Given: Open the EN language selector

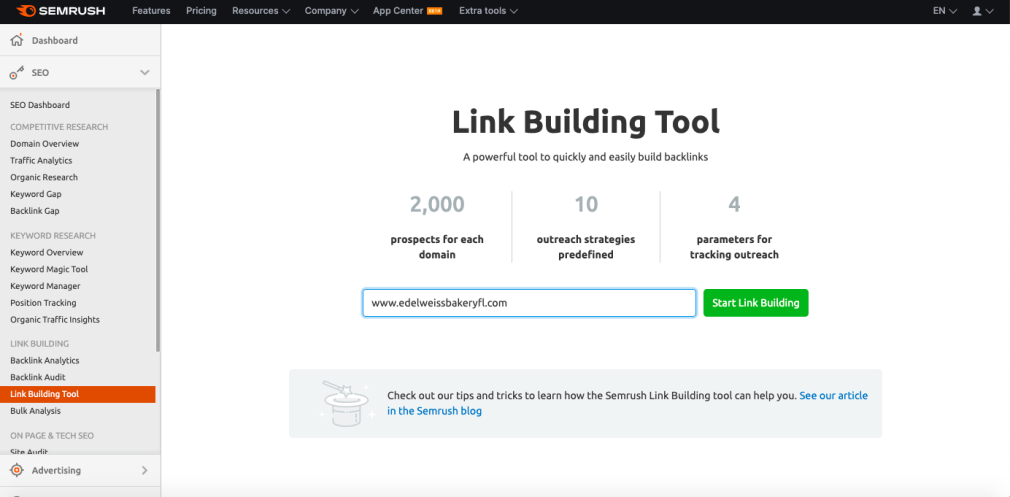Looking at the screenshot, I should click(944, 11).
